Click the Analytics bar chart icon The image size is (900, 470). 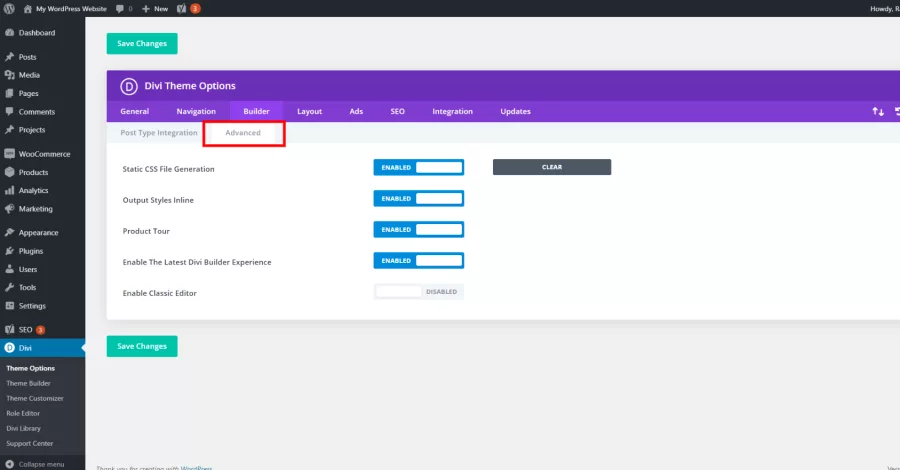[9, 191]
